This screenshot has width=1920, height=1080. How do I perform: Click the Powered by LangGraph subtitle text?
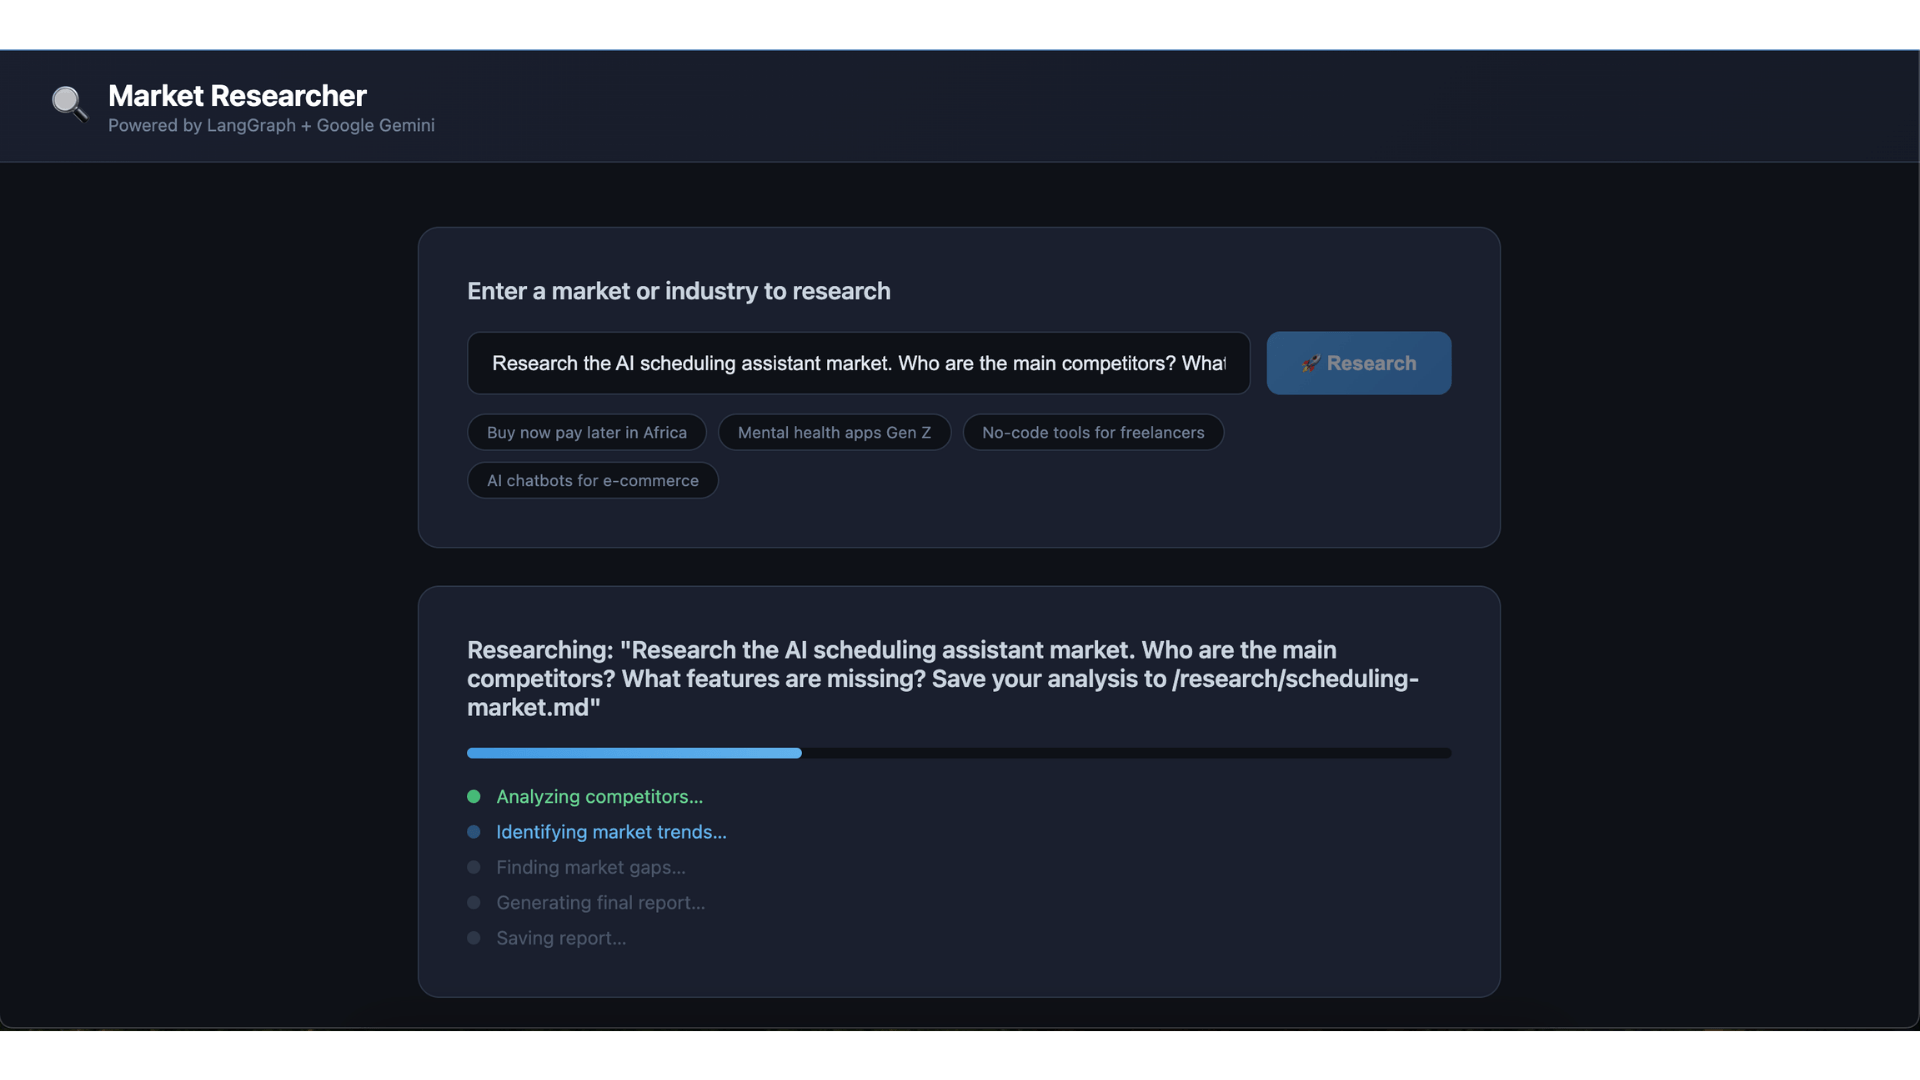270,125
